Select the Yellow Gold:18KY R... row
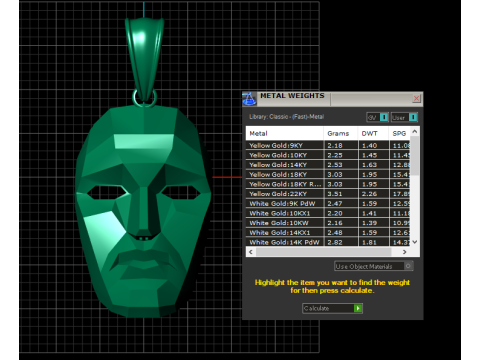This screenshot has width=480, height=360. (328, 184)
